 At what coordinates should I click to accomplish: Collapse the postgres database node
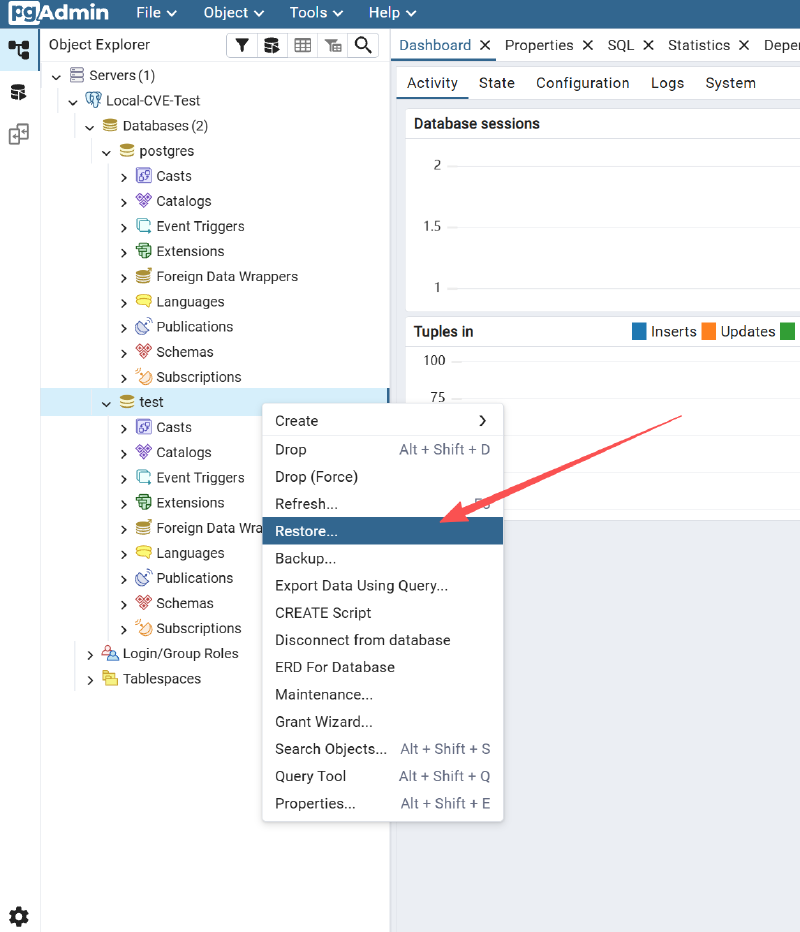106,152
